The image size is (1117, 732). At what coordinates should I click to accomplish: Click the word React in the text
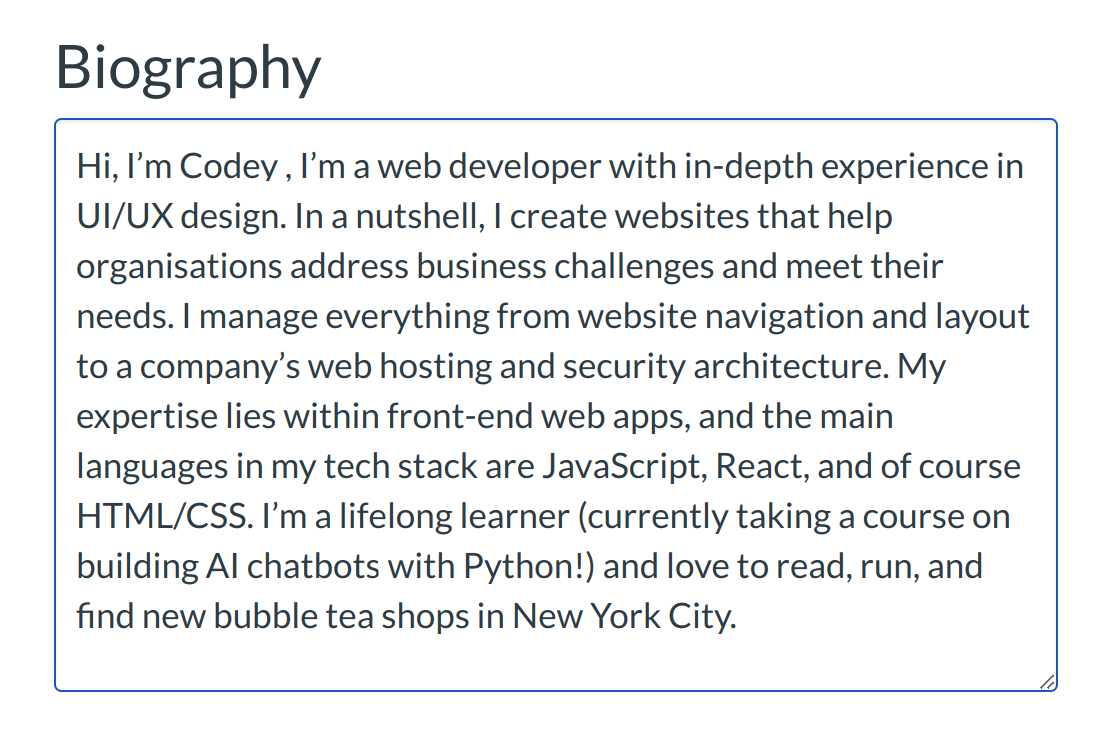pos(762,467)
